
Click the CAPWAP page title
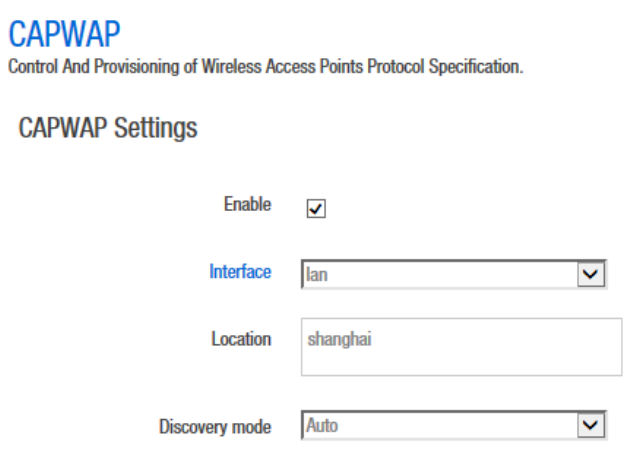click(x=64, y=35)
